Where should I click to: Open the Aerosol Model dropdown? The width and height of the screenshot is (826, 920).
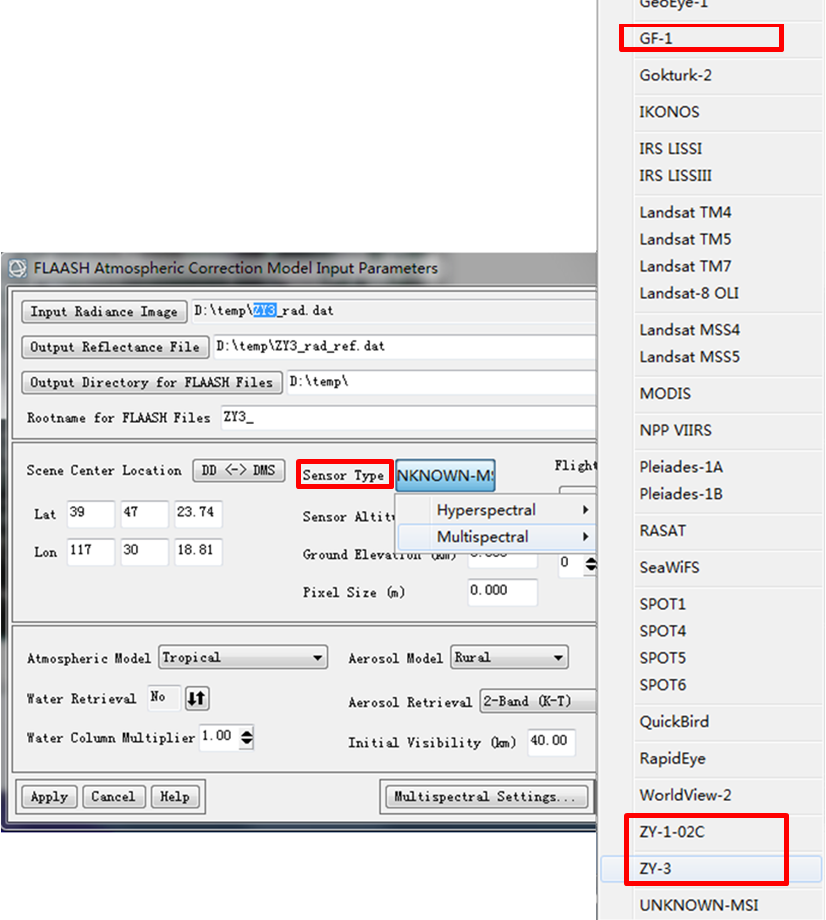(x=509, y=658)
